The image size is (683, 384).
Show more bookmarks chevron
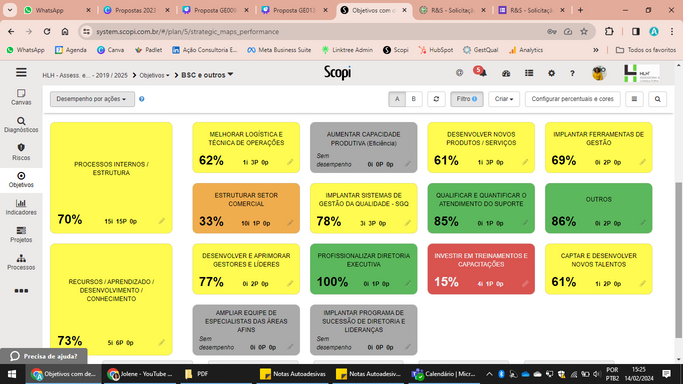[x=595, y=50]
